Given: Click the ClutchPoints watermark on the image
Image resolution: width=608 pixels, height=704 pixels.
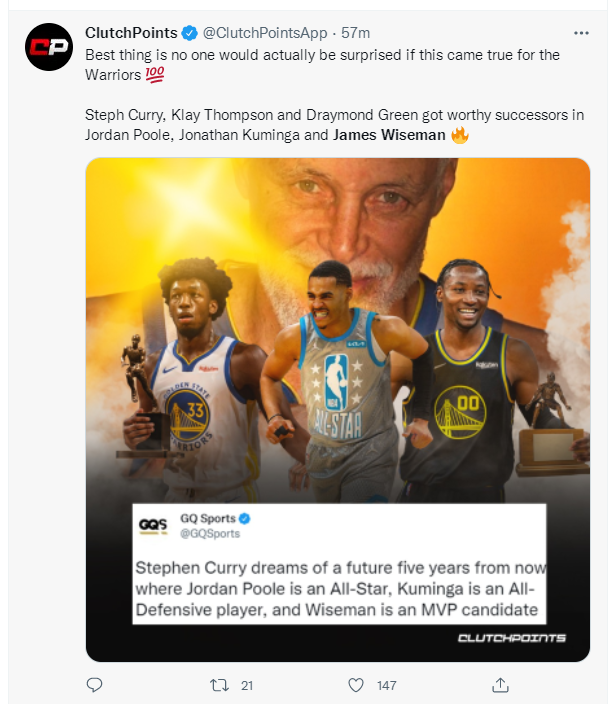Looking at the screenshot, I should pyautogui.click(x=511, y=638).
